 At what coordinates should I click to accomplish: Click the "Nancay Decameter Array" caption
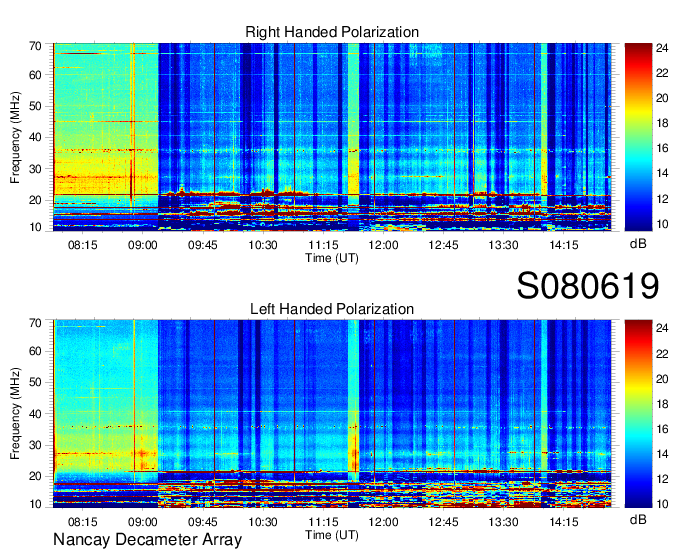(147, 540)
